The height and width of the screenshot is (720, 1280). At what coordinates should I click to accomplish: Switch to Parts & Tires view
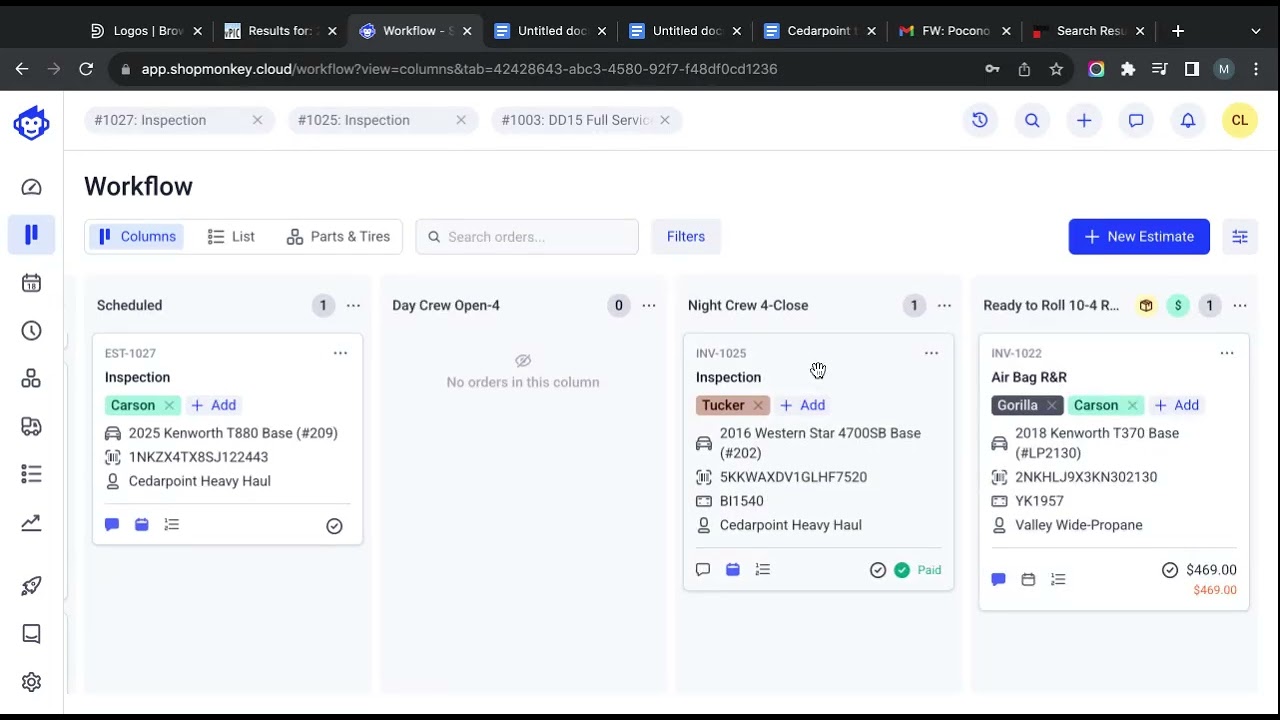point(338,237)
